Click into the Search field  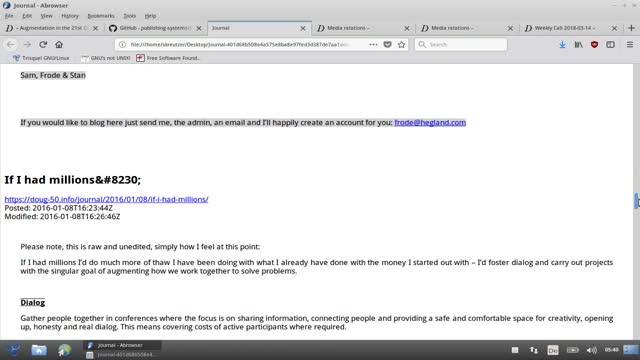[461, 44]
